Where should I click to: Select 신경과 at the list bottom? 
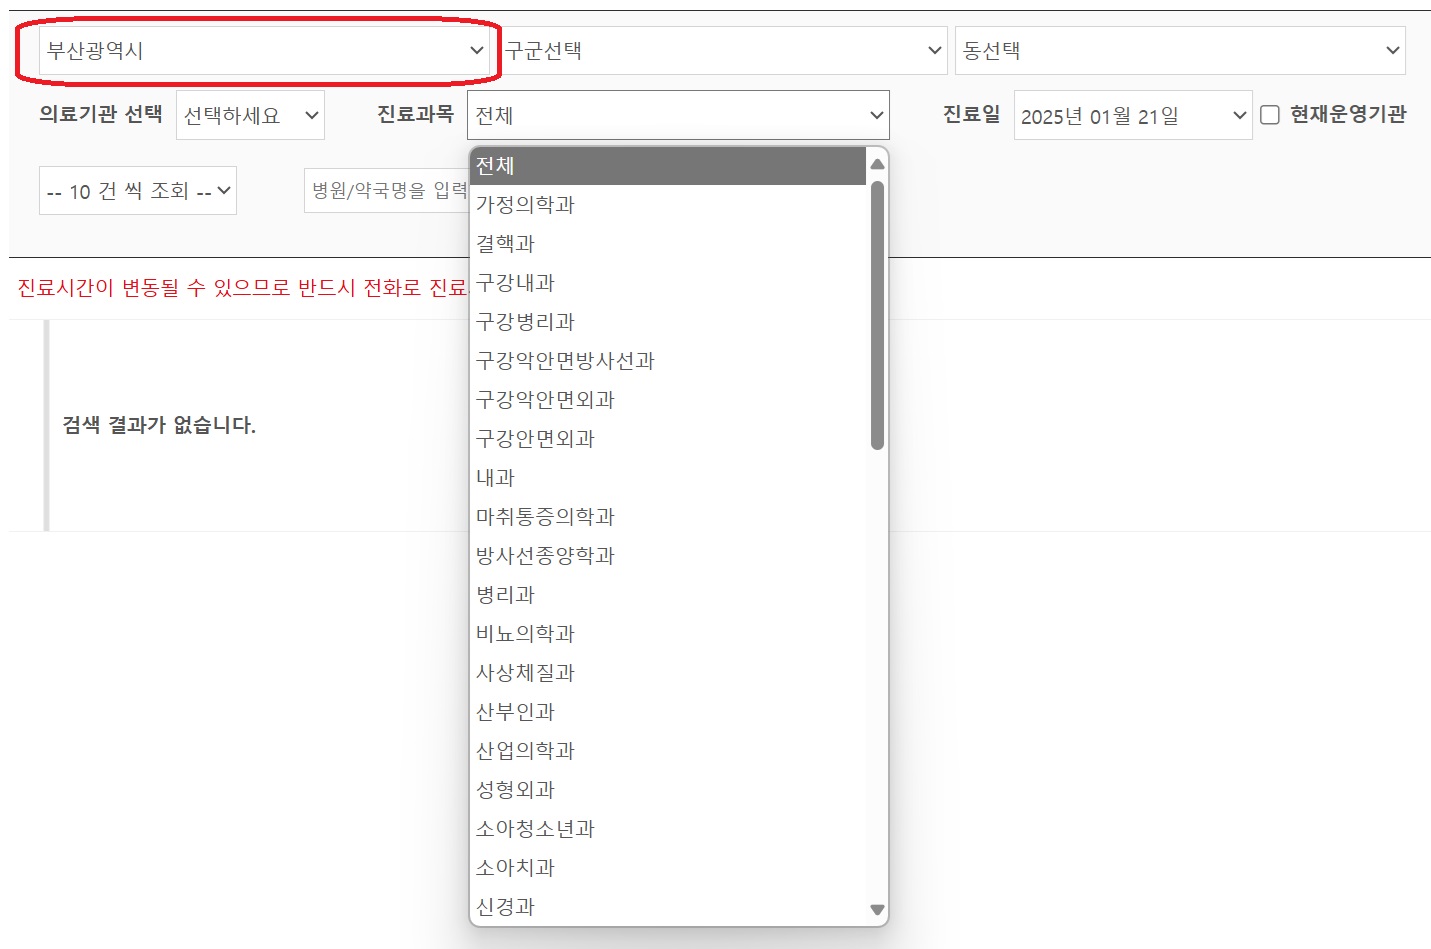coord(505,906)
